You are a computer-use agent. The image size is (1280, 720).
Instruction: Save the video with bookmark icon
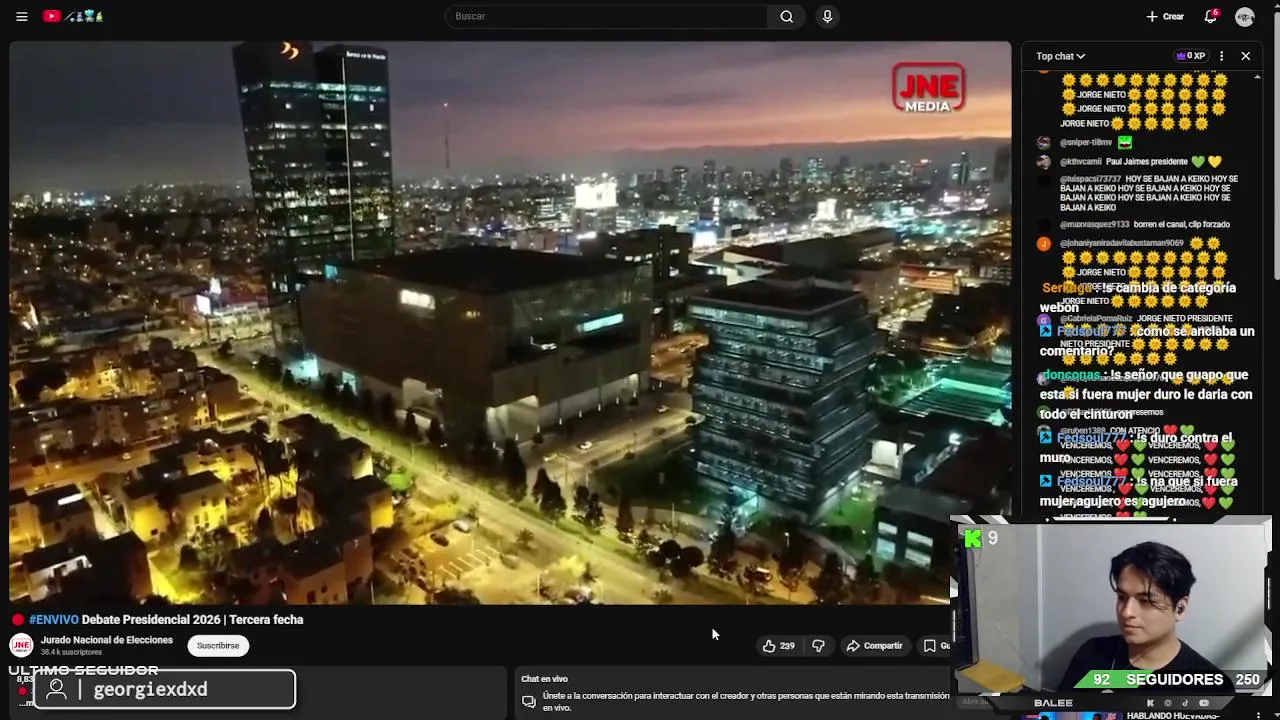click(x=930, y=646)
